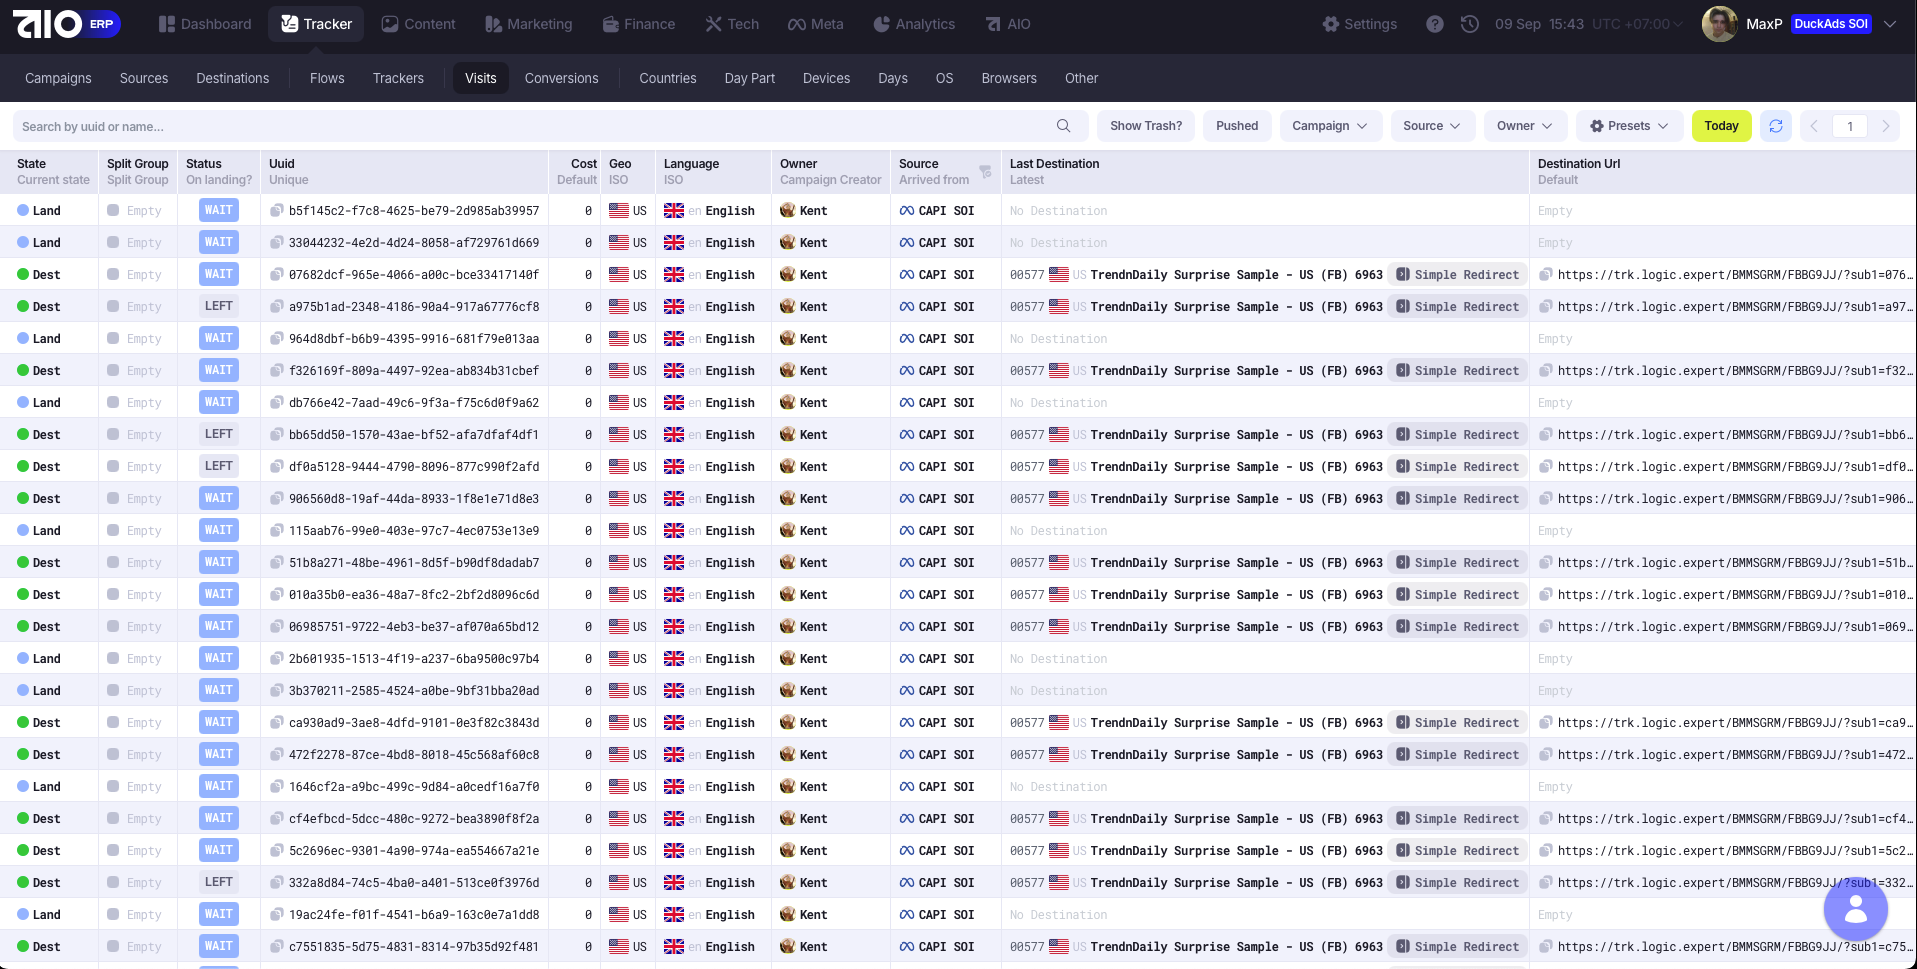Toggle Split Group box in row f326169f

pyautogui.click(x=113, y=371)
